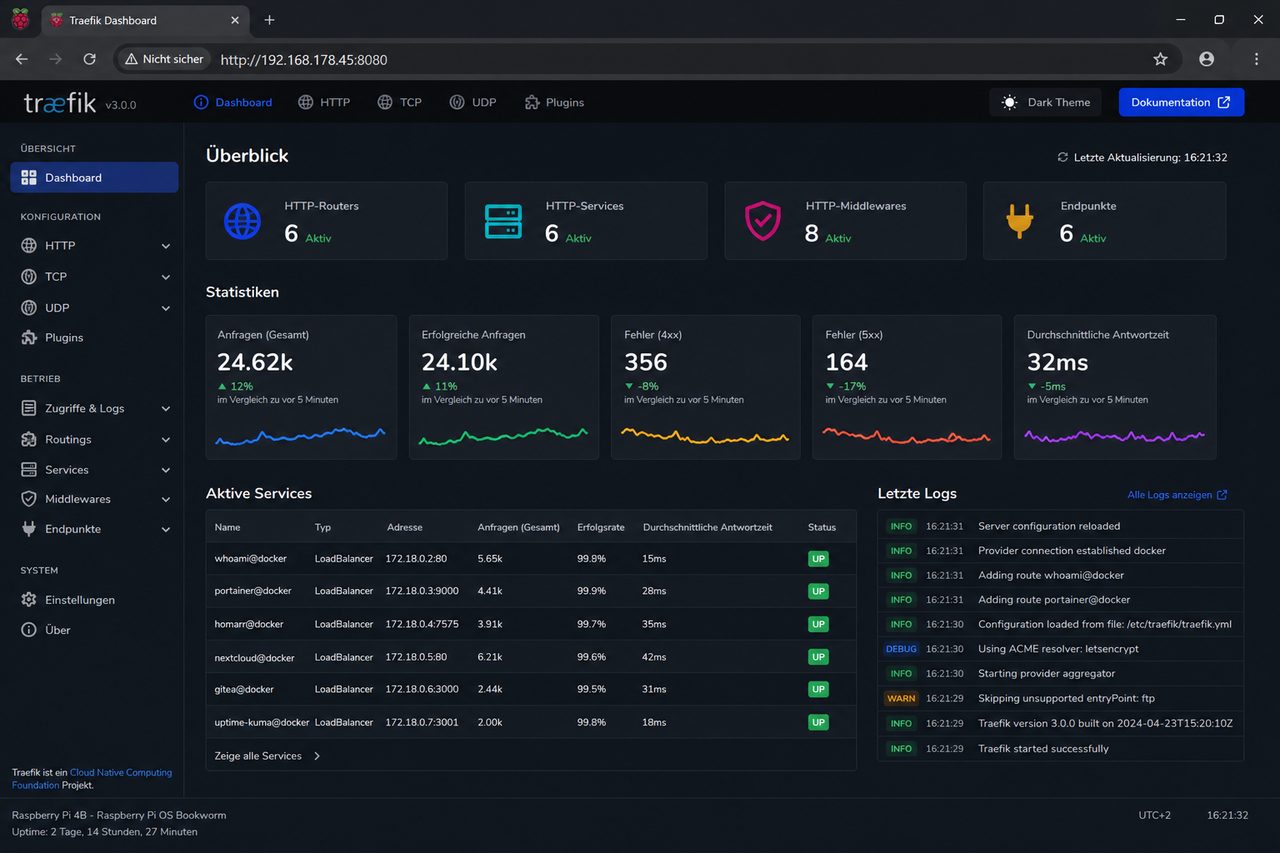Click the Services server icon in sidebar

pos(28,469)
